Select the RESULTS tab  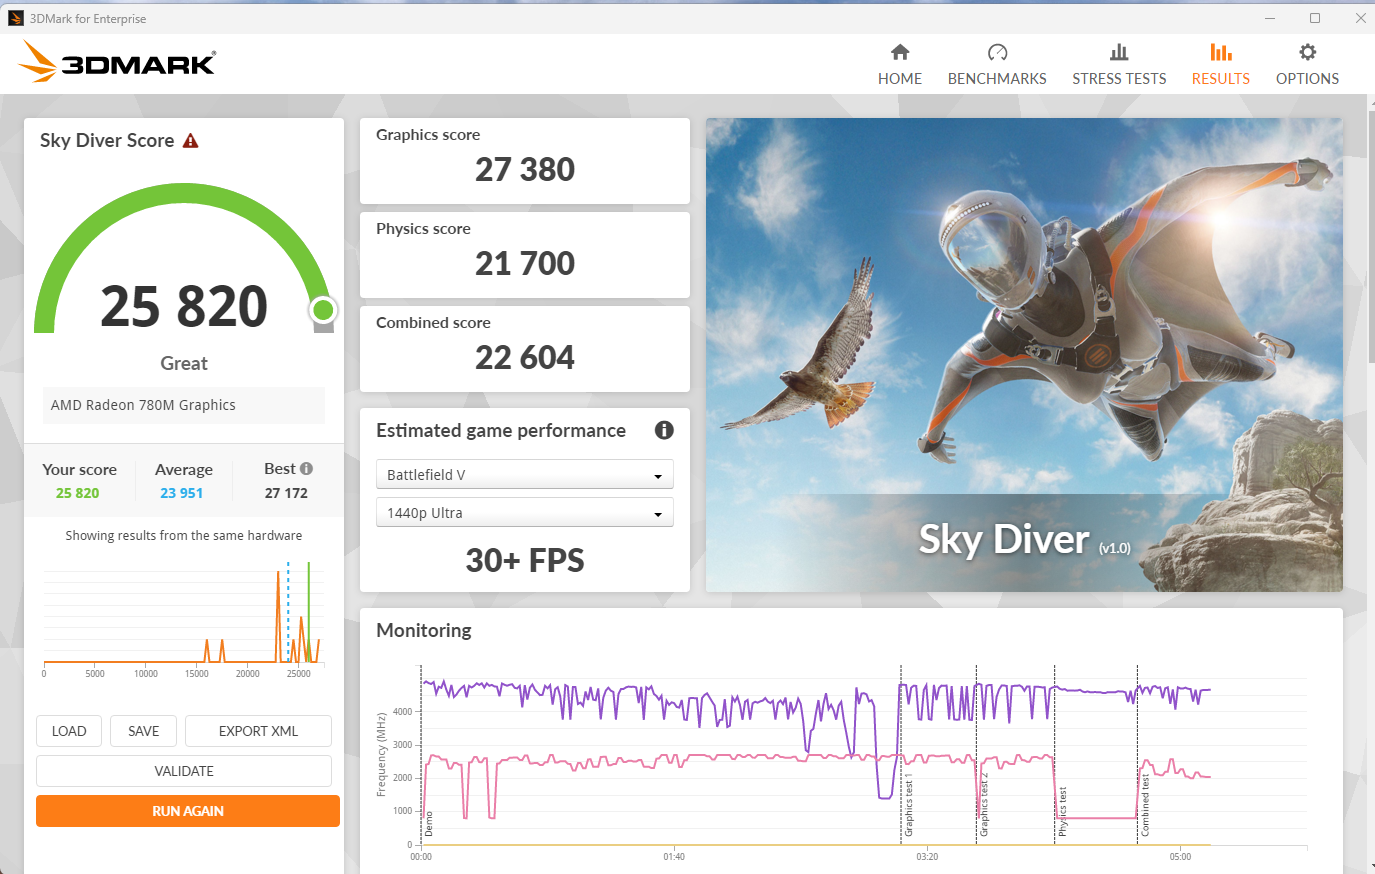(1221, 65)
